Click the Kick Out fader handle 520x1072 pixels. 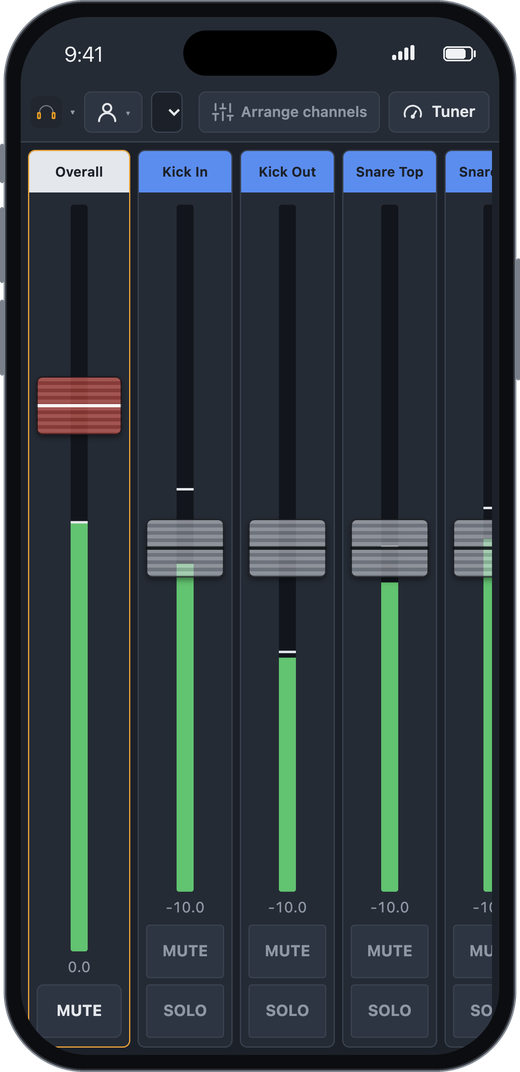click(287, 548)
